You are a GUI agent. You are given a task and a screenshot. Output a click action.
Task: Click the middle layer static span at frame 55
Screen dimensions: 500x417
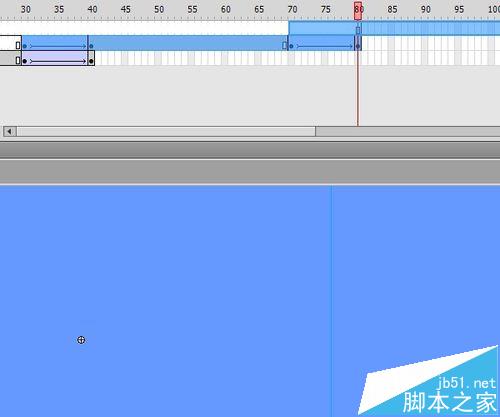(x=191, y=43)
